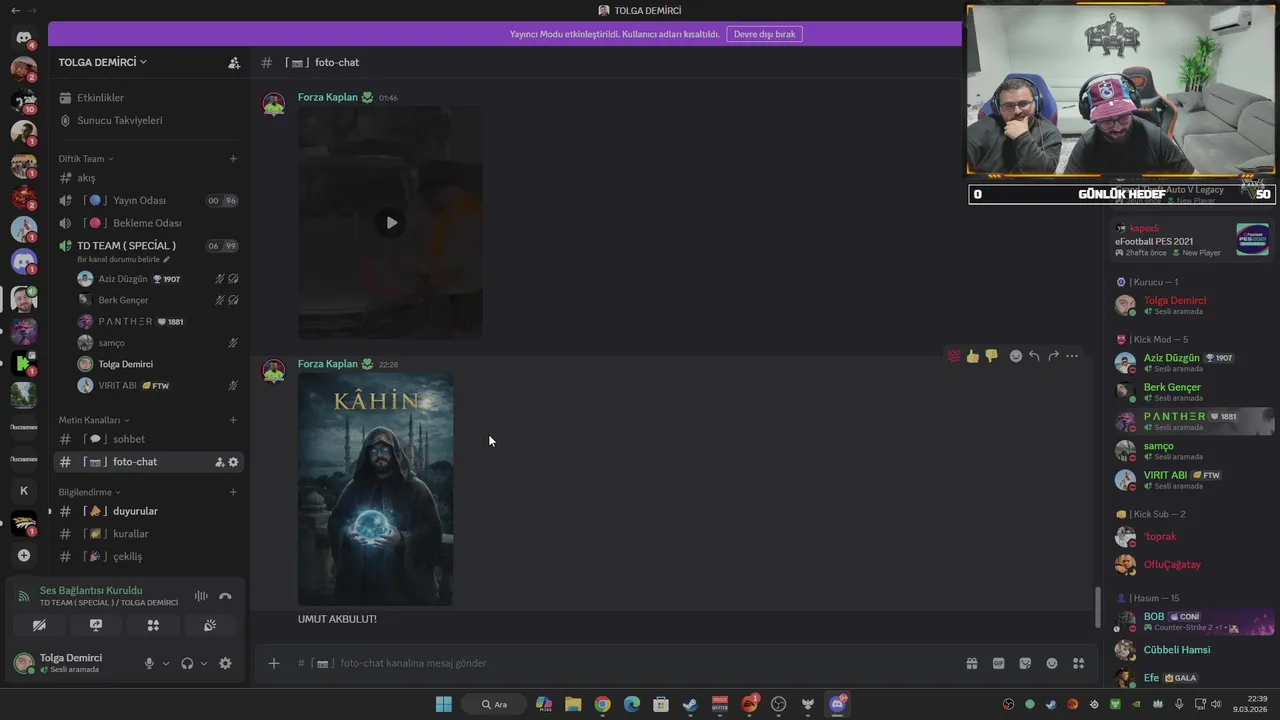1280x720 pixels.
Task: Expand headphone output options arrow
Action: pyautogui.click(x=204, y=663)
